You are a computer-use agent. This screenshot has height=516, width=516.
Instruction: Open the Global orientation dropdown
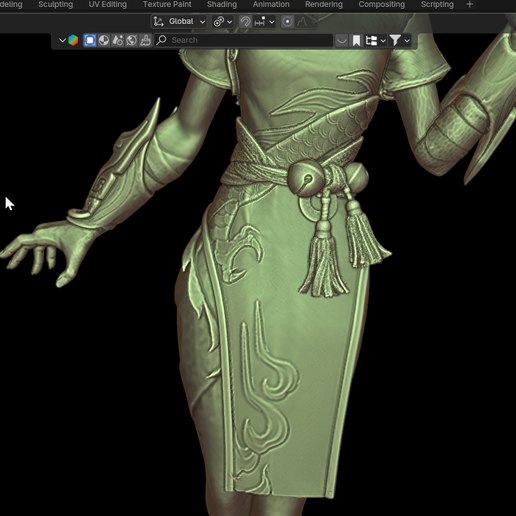click(179, 22)
